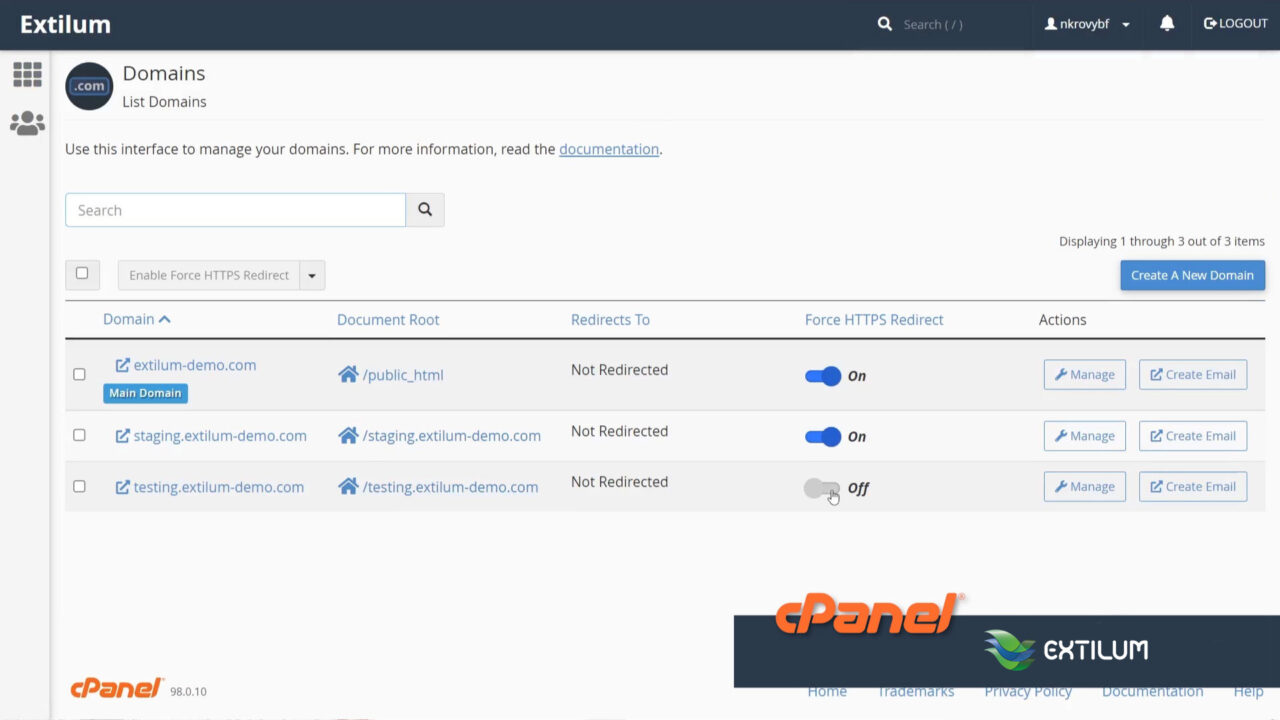Click inside the domain search input field
The width and height of the screenshot is (1280, 720).
[235, 210]
